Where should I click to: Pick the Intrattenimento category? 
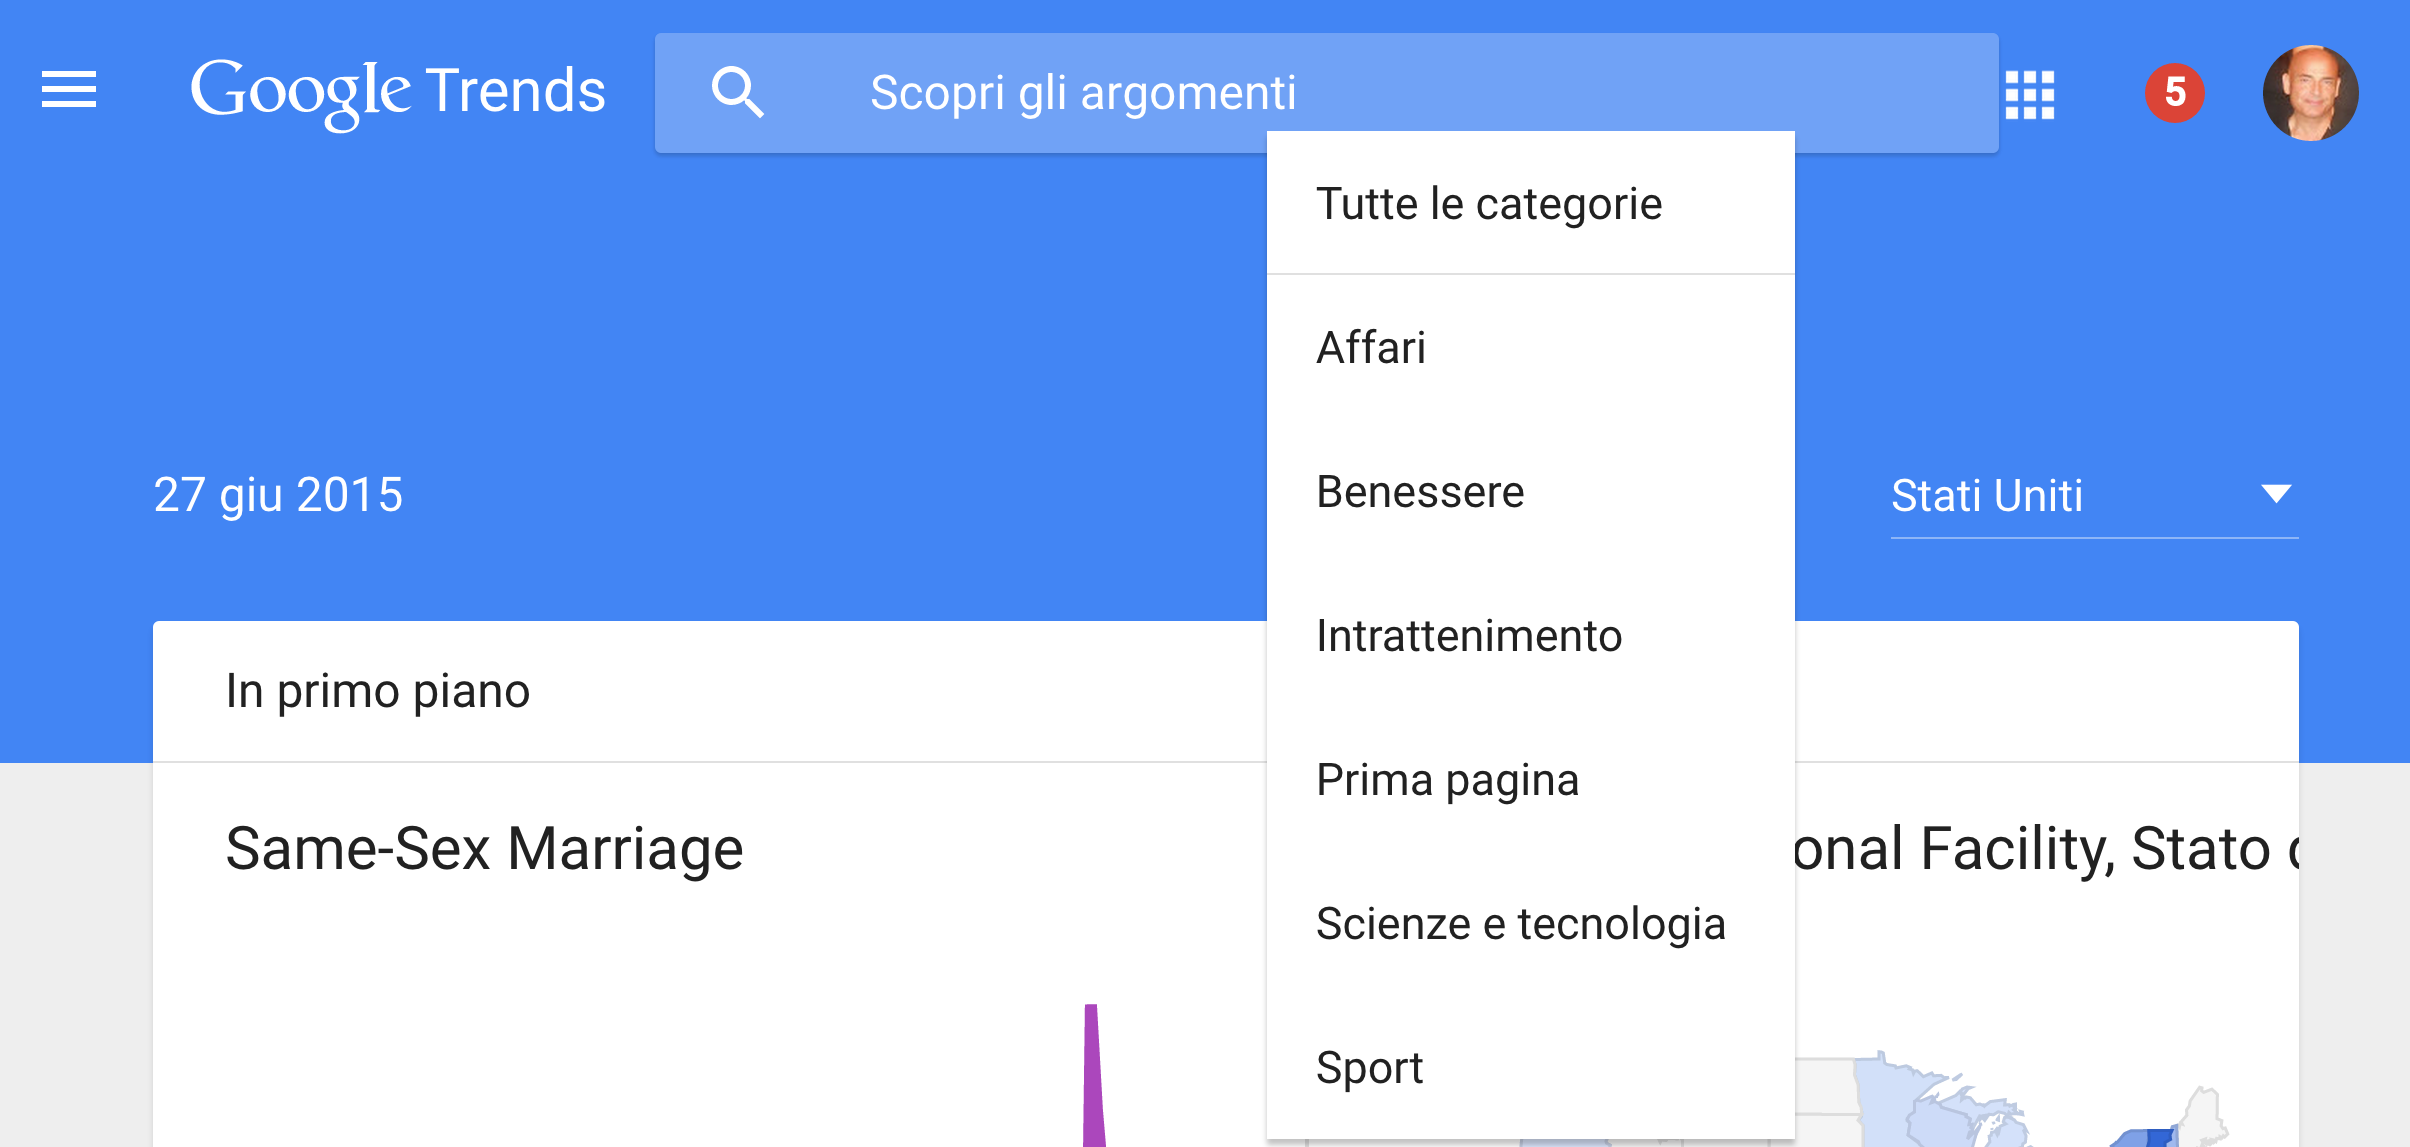tap(1468, 636)
